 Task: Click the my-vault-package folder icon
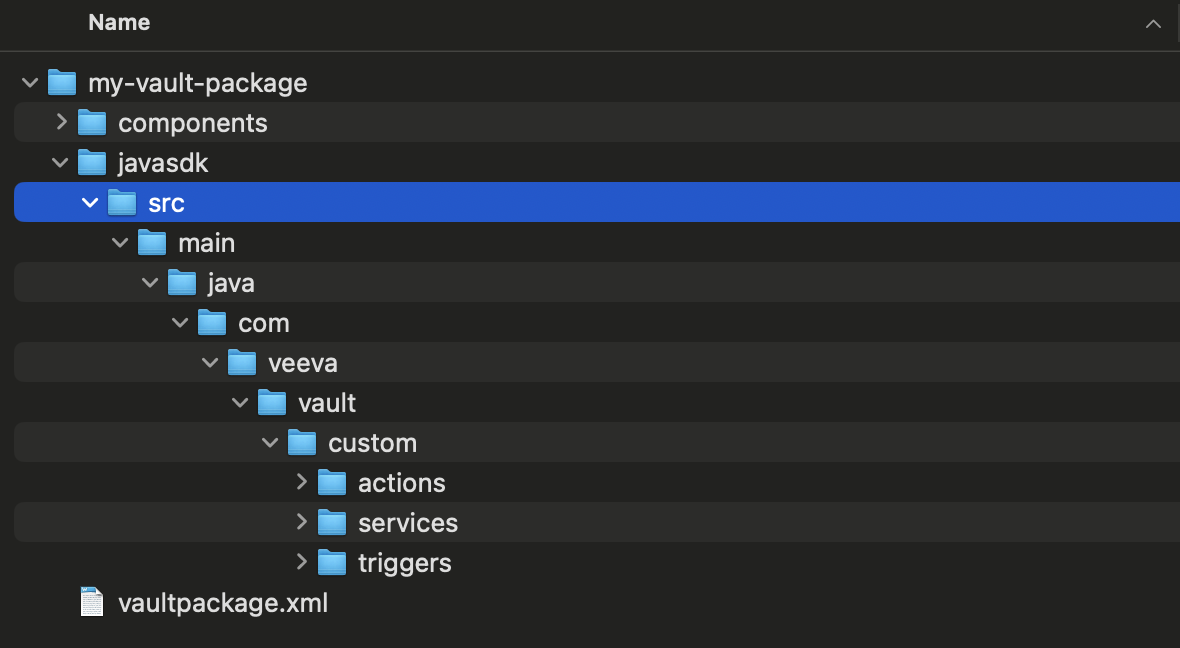62,82
